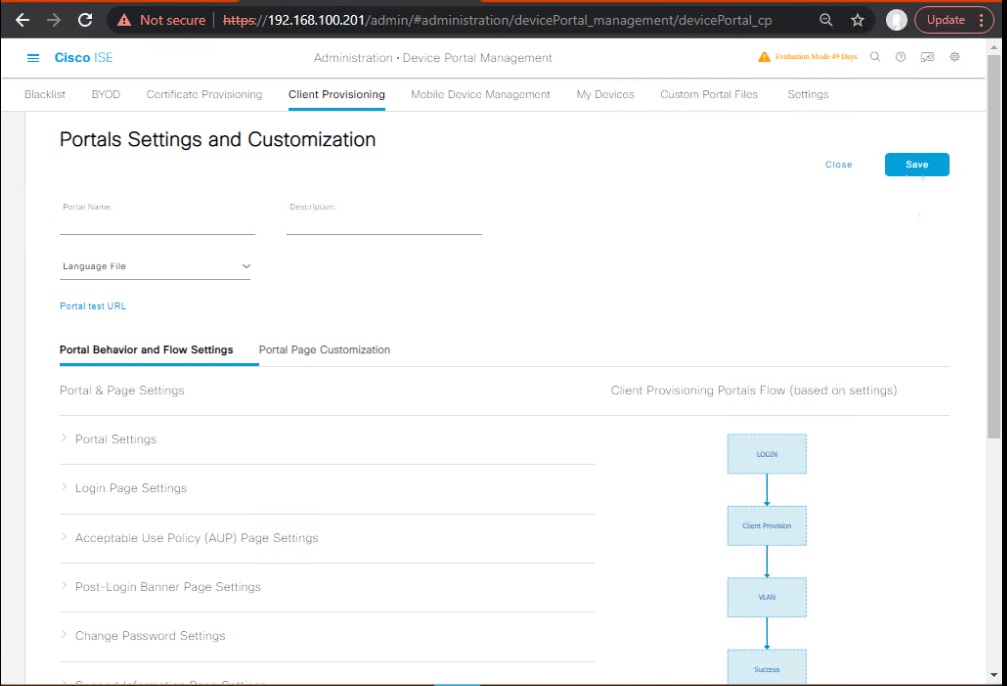Go to the My Devices tab

[x=605, y=94]
